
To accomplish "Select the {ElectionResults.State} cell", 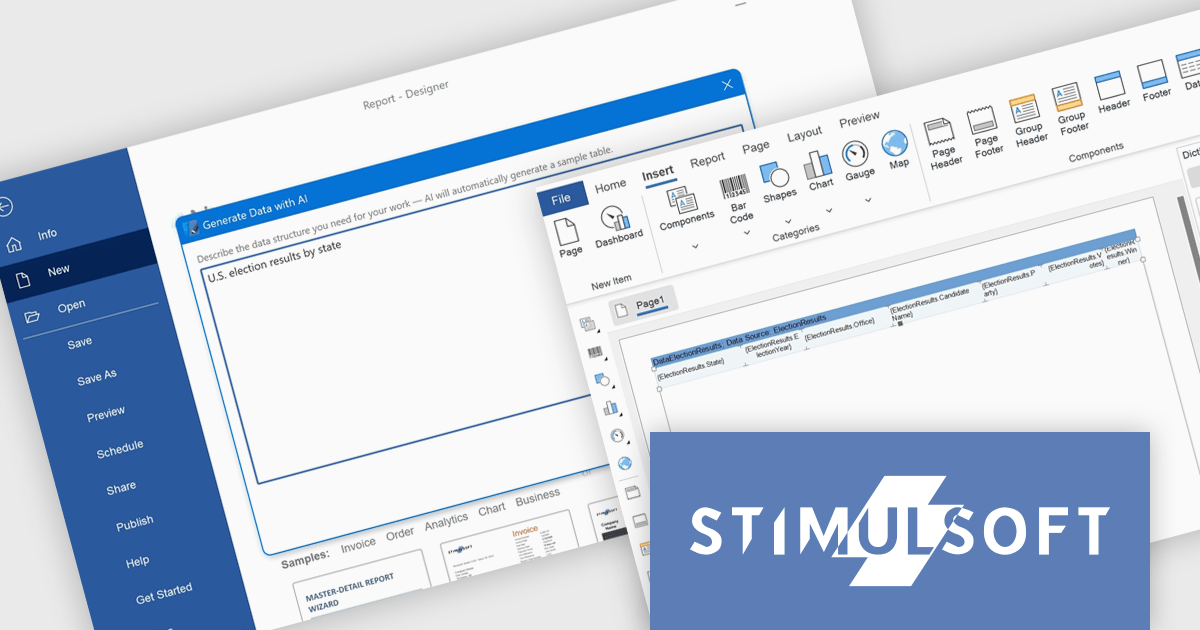I will tap(690, 367).
